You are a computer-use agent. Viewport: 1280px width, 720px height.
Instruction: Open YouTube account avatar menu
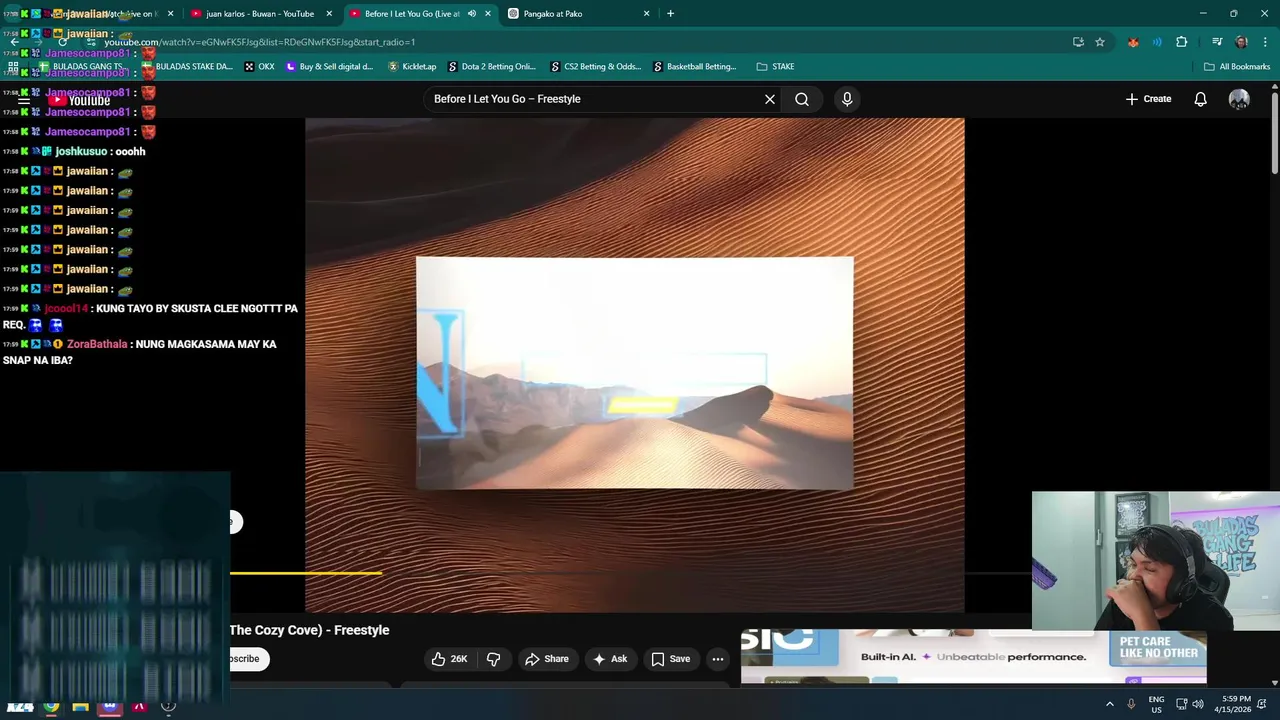pyautogui.click(x=1239, y=99)
